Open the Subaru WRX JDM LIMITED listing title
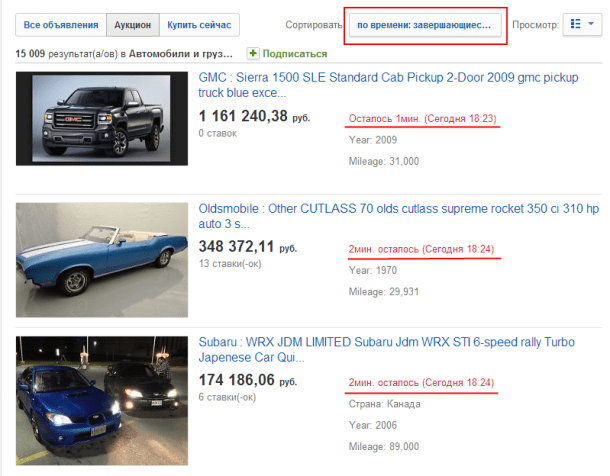Viewport: 610px width, 476px height. click(x=386, y=349)
